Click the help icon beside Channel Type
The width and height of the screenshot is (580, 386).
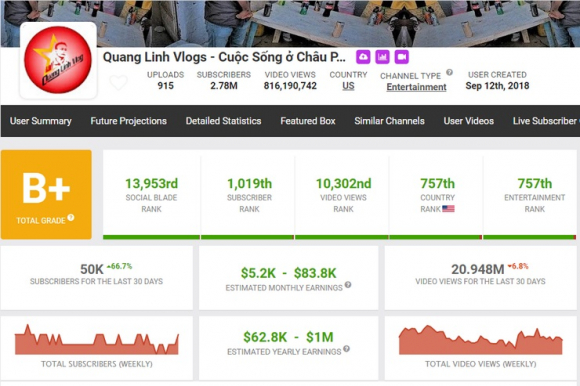[x=449, y=72]
